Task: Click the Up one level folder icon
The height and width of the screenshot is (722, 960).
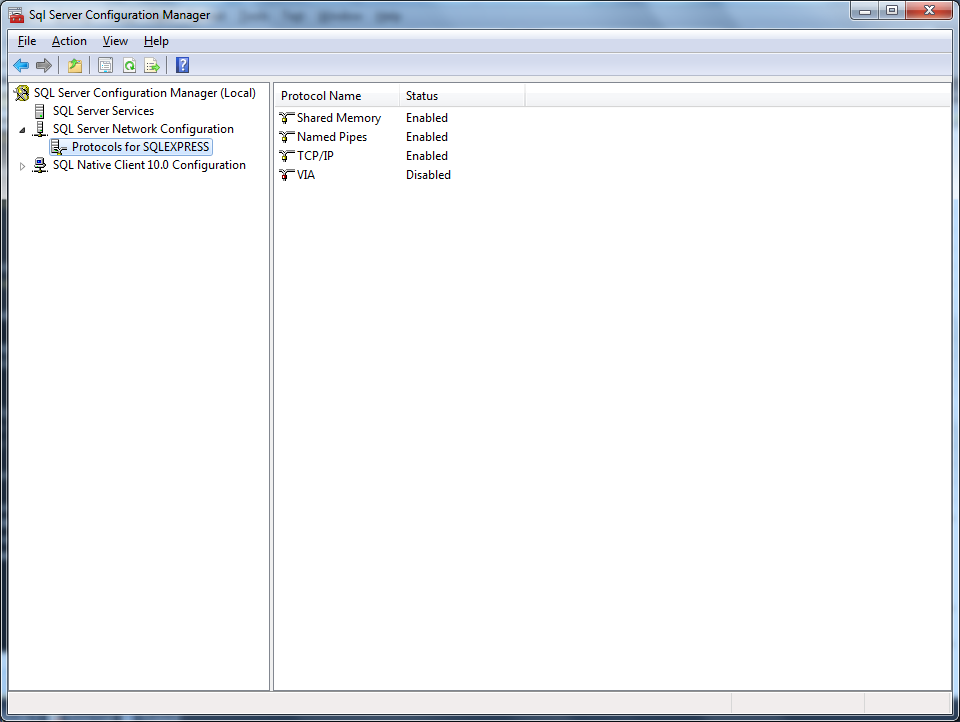Action: click(x=75, y=66)
